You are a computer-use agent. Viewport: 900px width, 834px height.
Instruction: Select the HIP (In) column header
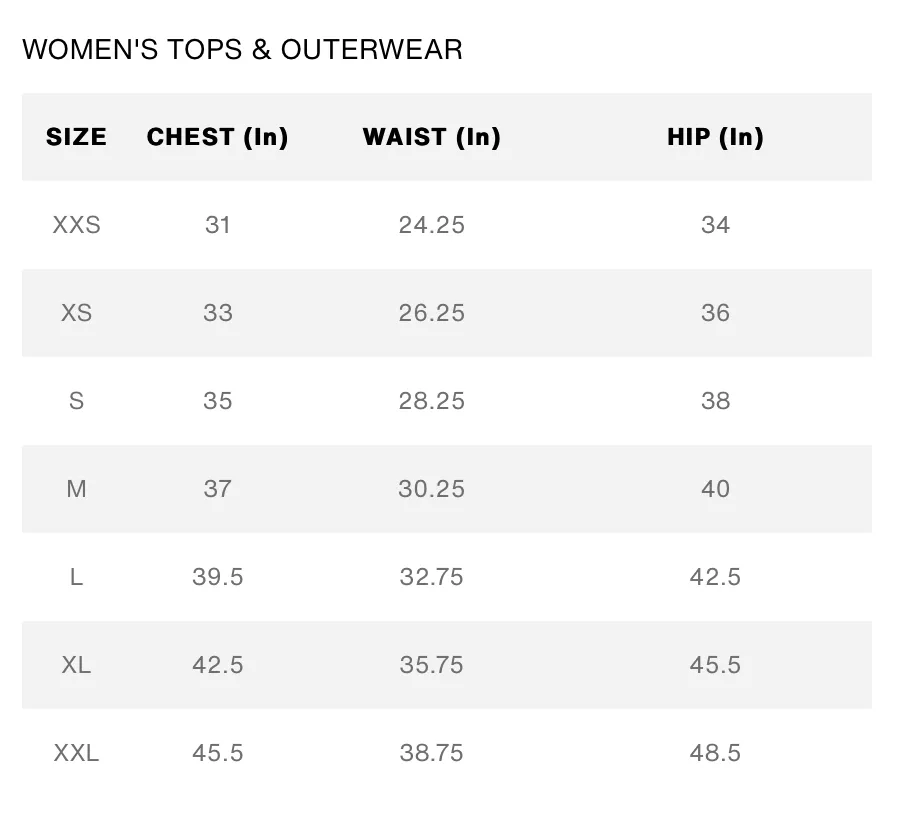715,137
